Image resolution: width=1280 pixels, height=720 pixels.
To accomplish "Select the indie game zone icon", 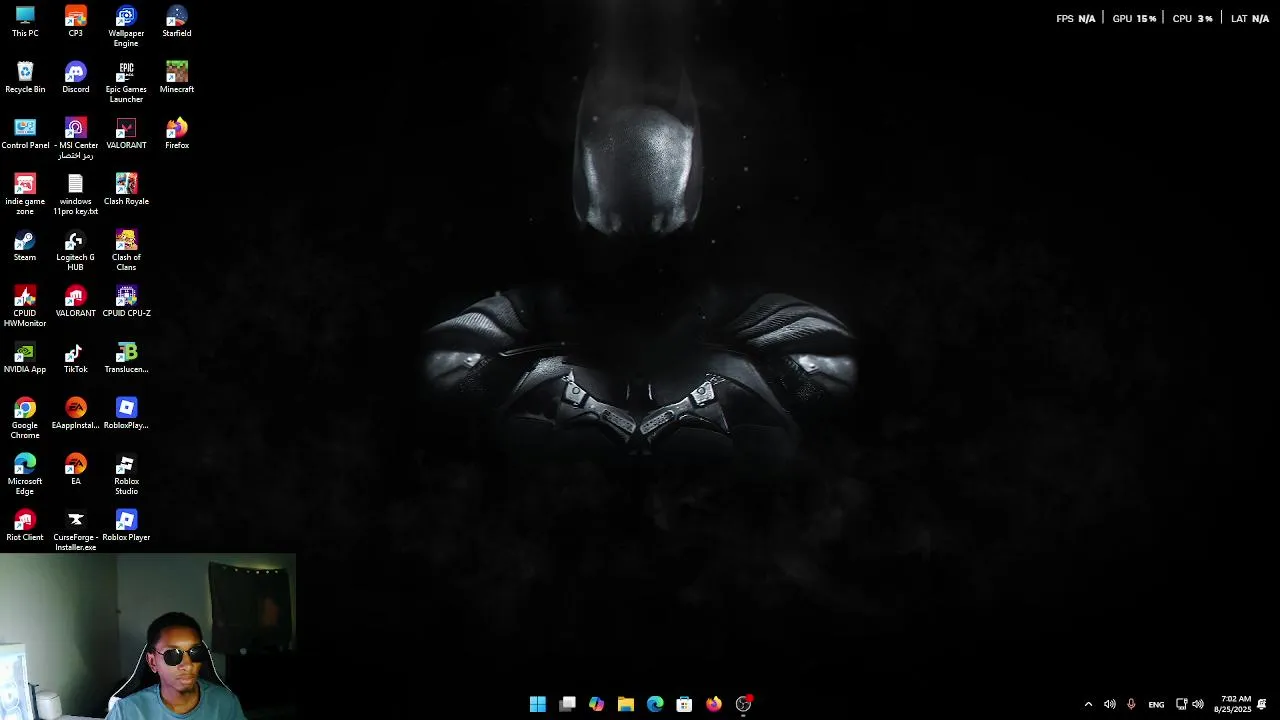I will pyautogui.click(x=25, y=194).
